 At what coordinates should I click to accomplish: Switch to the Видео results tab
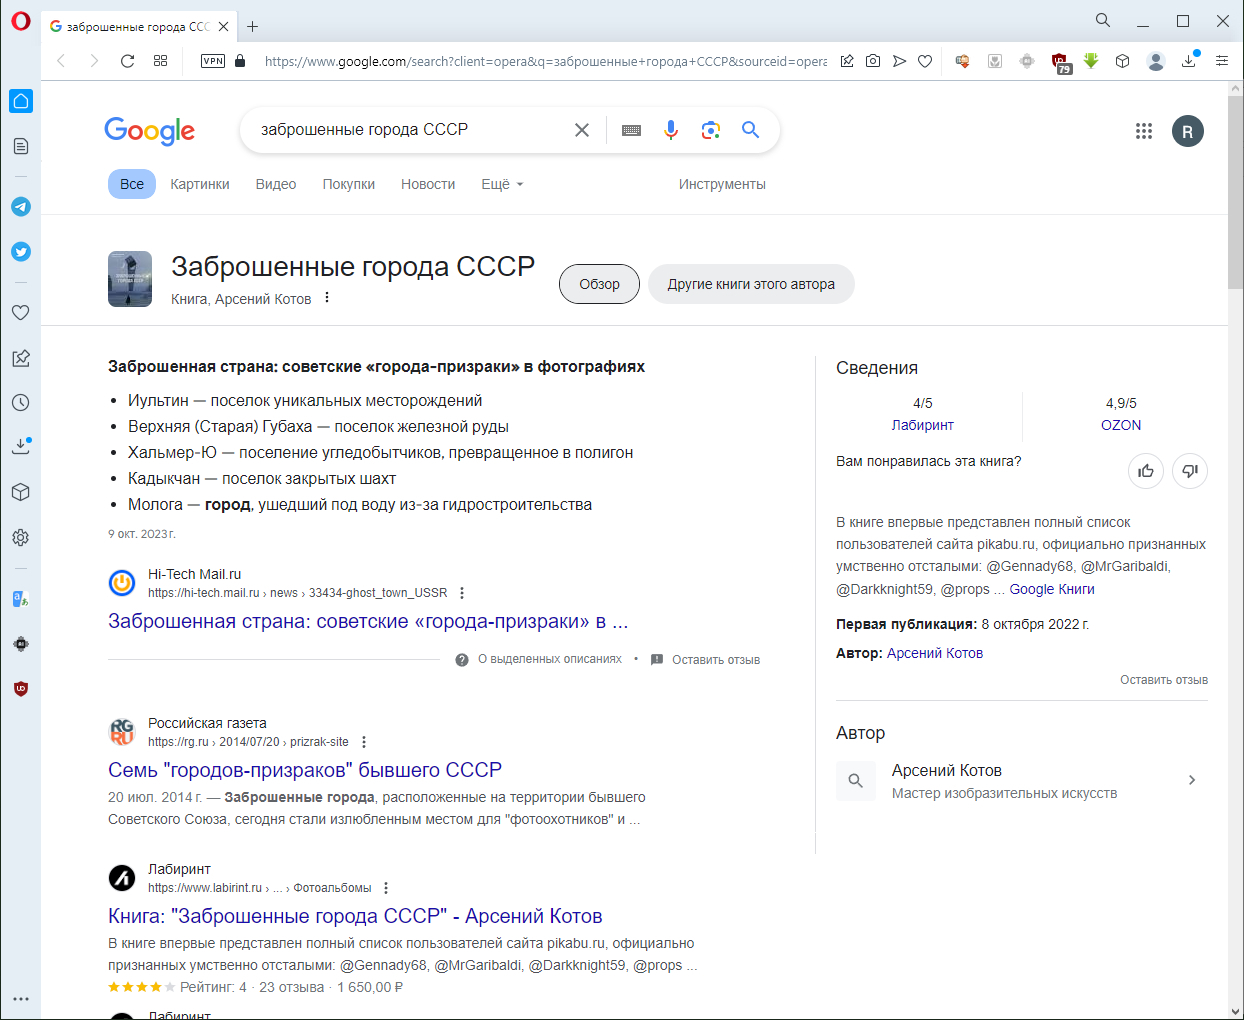tap(276, 184)
